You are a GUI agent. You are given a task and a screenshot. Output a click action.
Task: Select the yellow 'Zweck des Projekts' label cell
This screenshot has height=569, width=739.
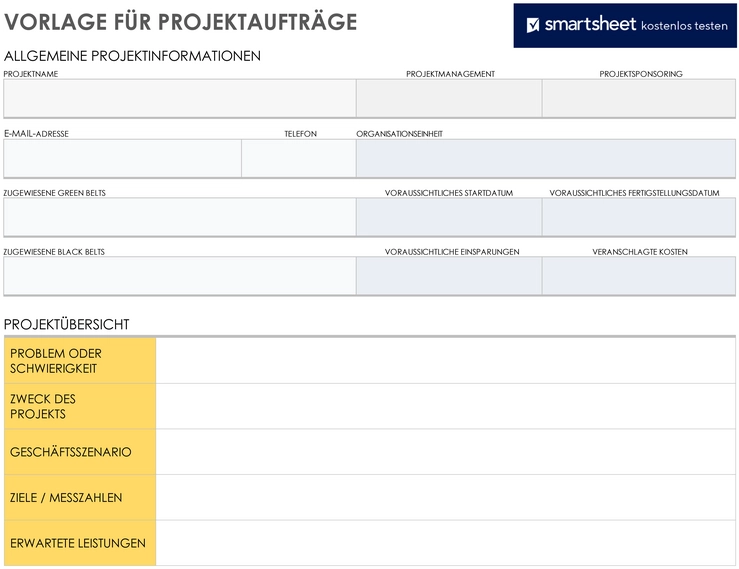click(80, 406)
